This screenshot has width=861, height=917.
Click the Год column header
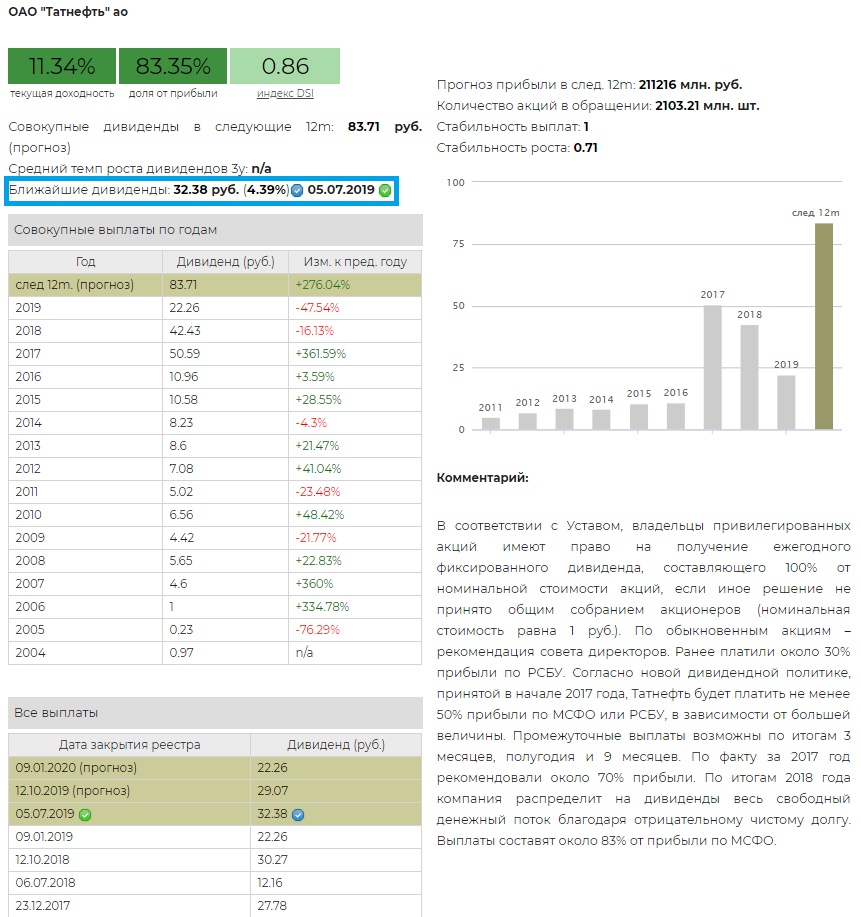tap(85, 262)
